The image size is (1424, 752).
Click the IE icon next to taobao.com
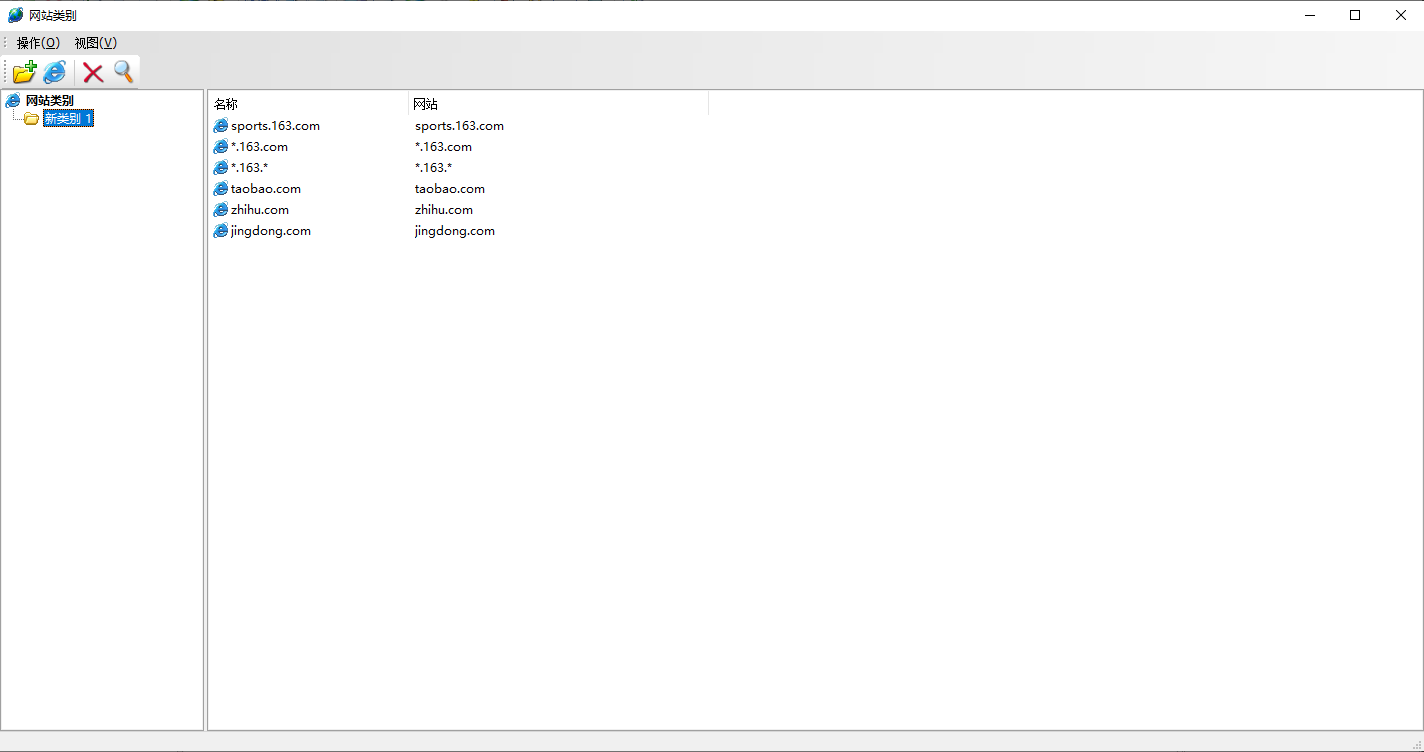click(x=221, y=189)
